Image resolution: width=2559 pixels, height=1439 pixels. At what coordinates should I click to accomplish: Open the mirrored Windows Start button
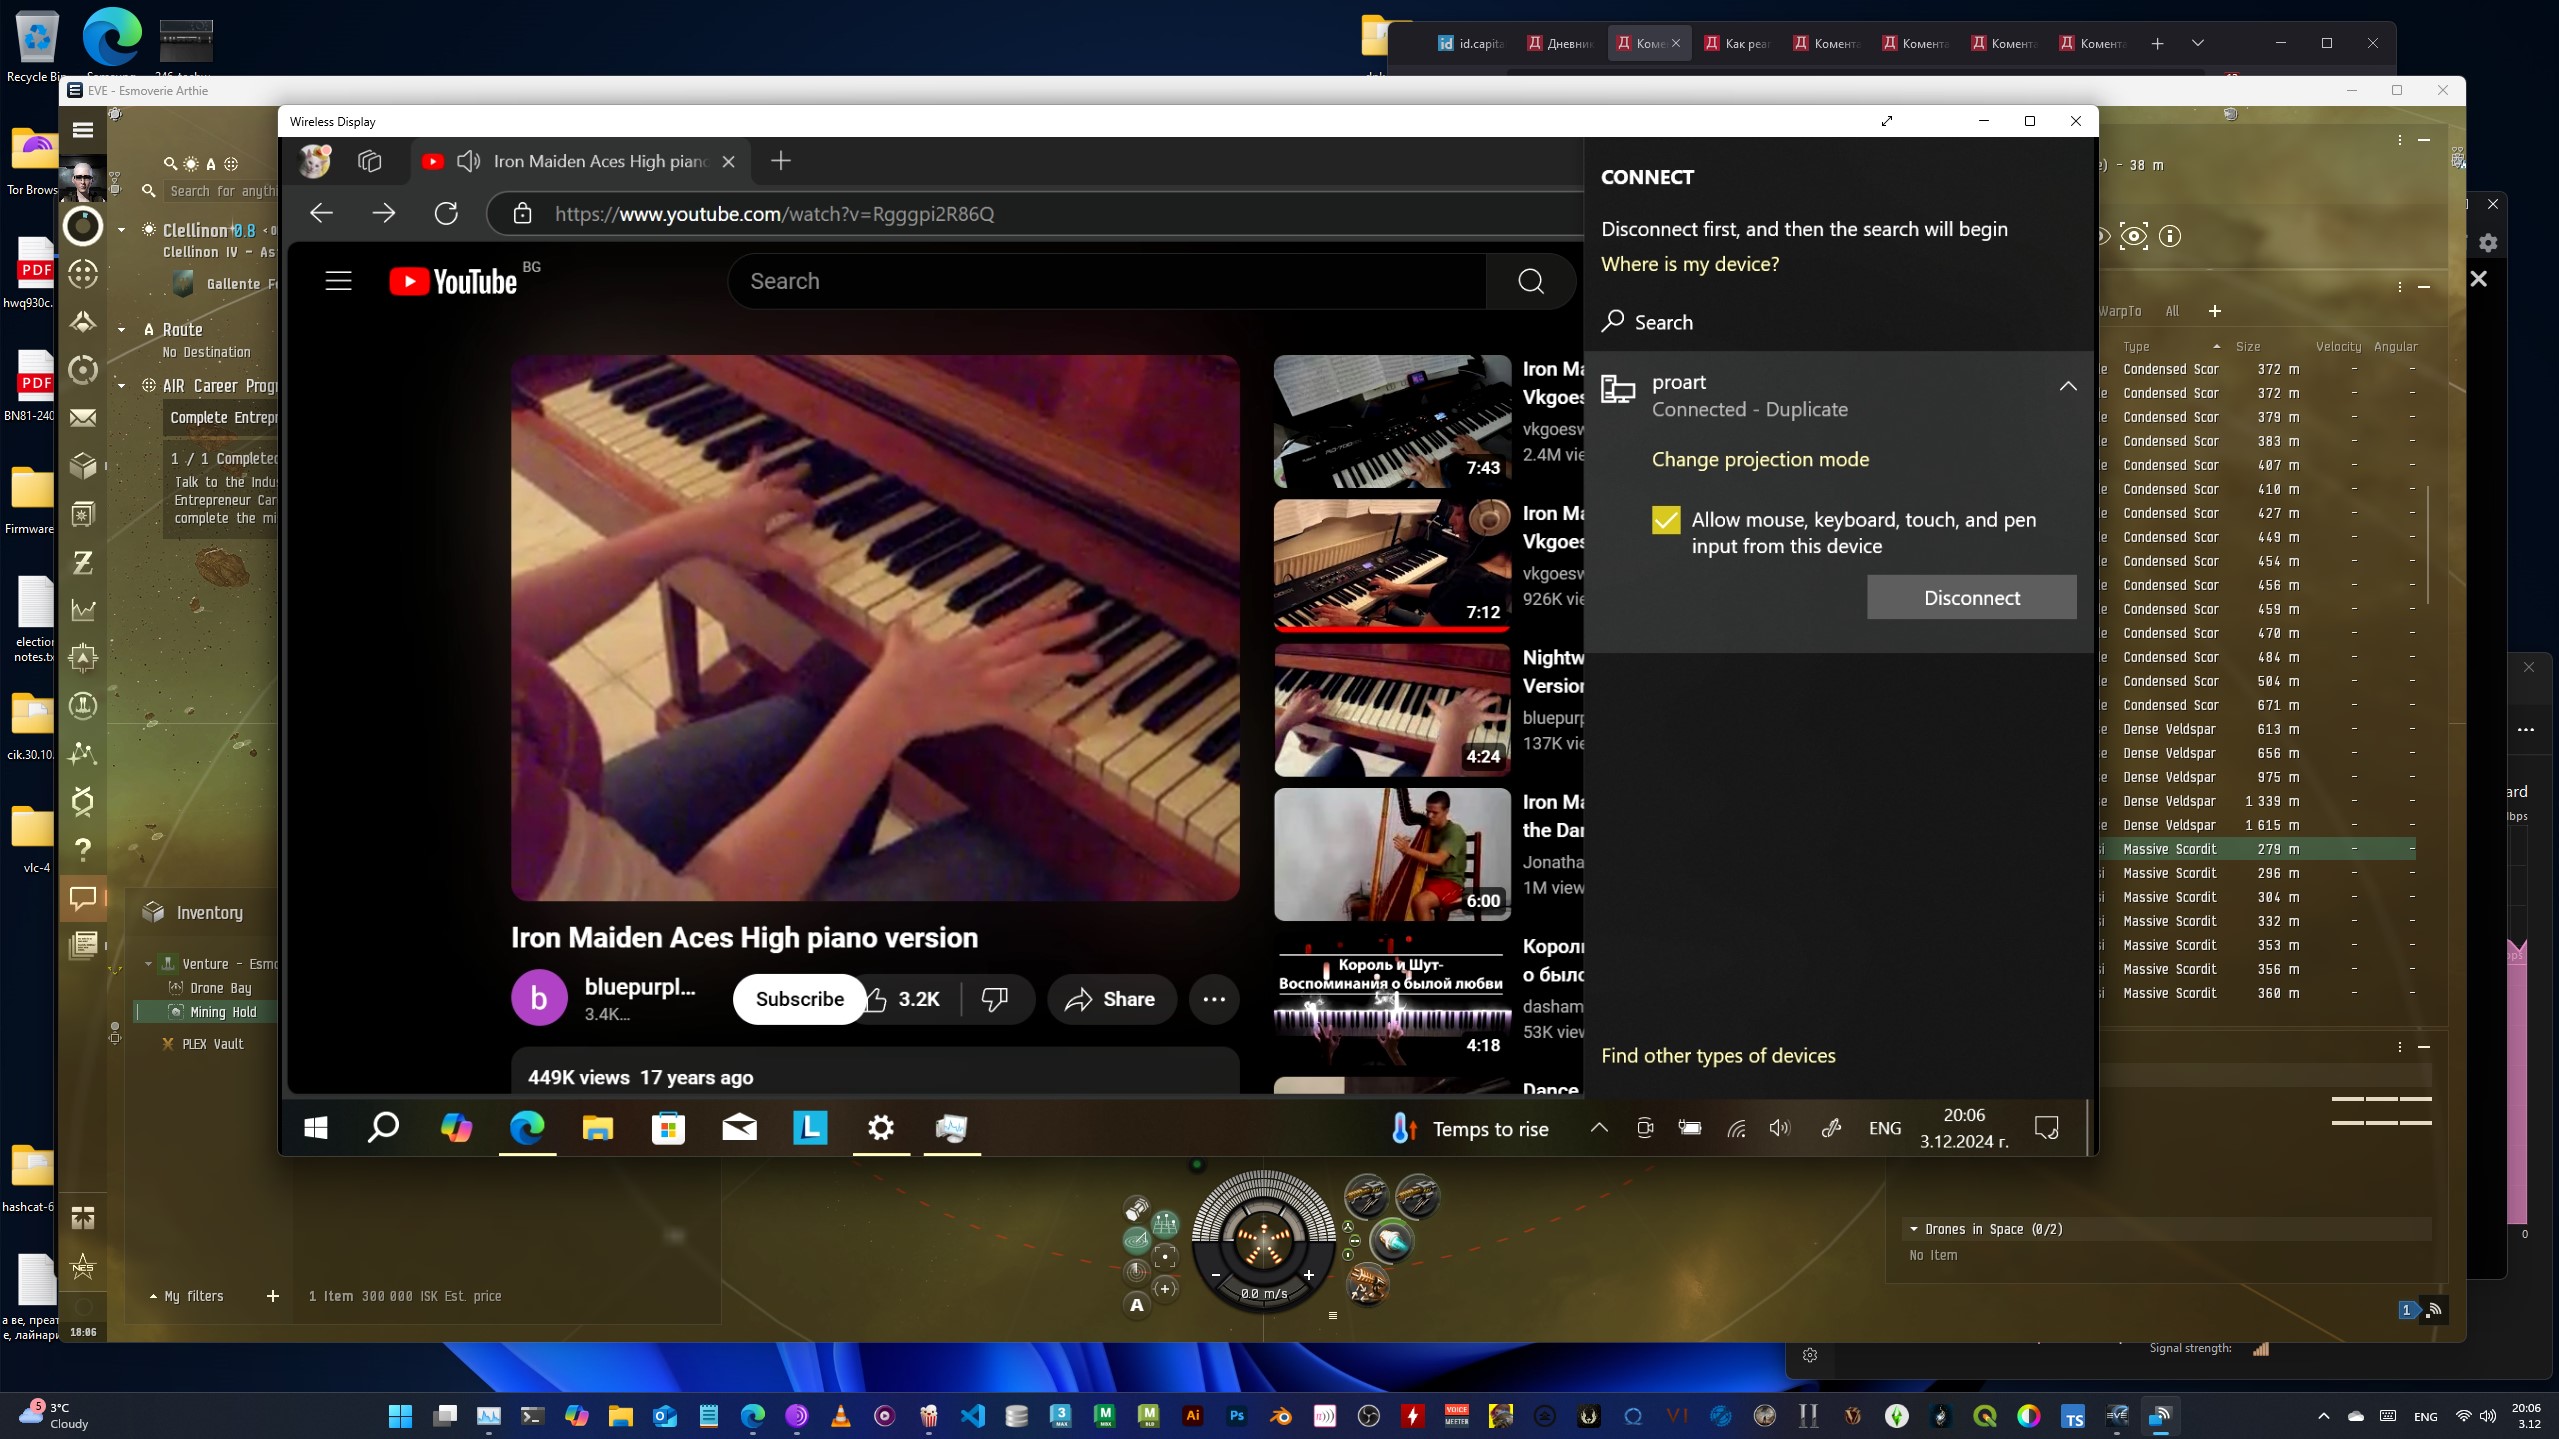[316, 1128]
